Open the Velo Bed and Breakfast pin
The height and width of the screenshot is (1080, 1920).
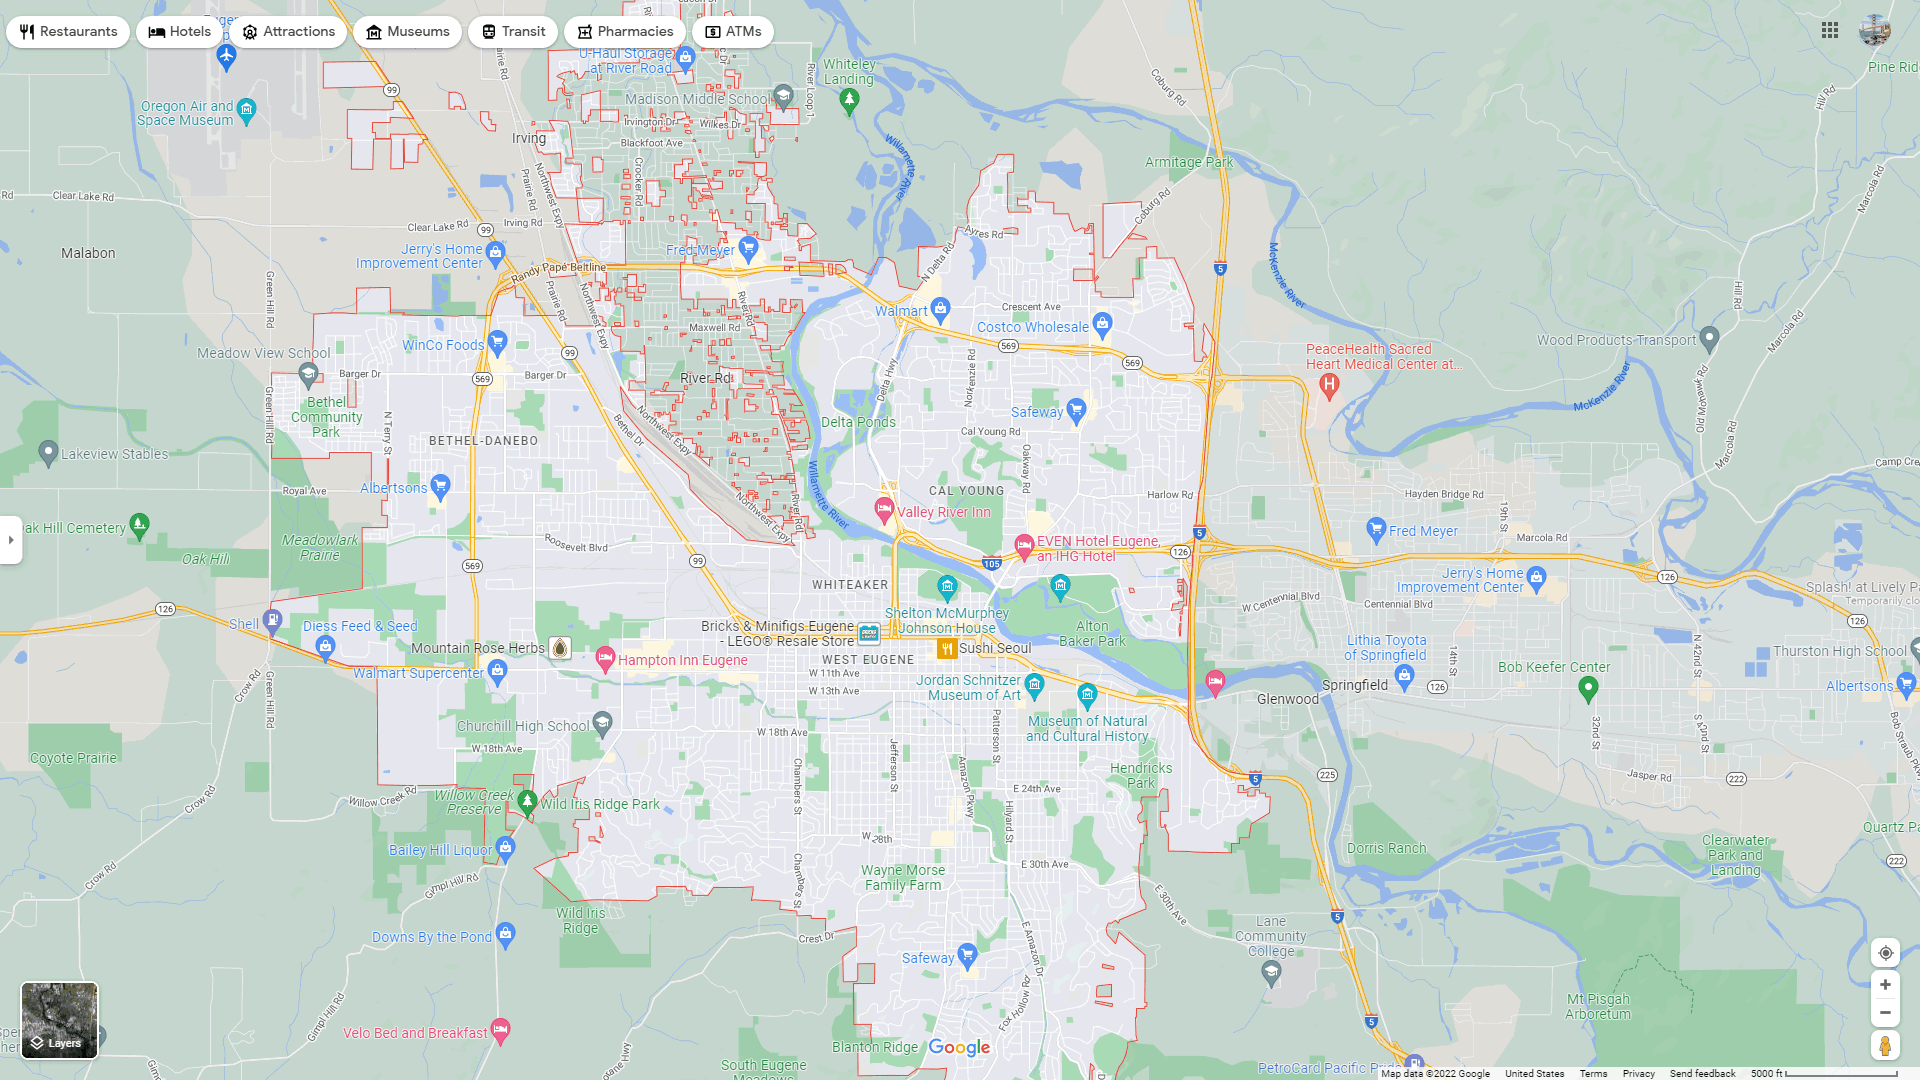click(x=501, y=1030)
